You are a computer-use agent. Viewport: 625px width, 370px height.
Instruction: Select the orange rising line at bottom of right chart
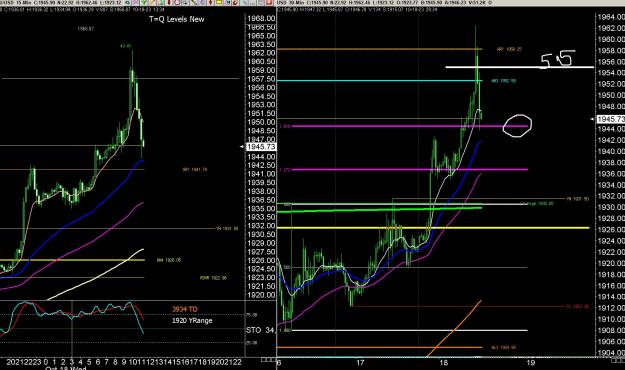454,329
